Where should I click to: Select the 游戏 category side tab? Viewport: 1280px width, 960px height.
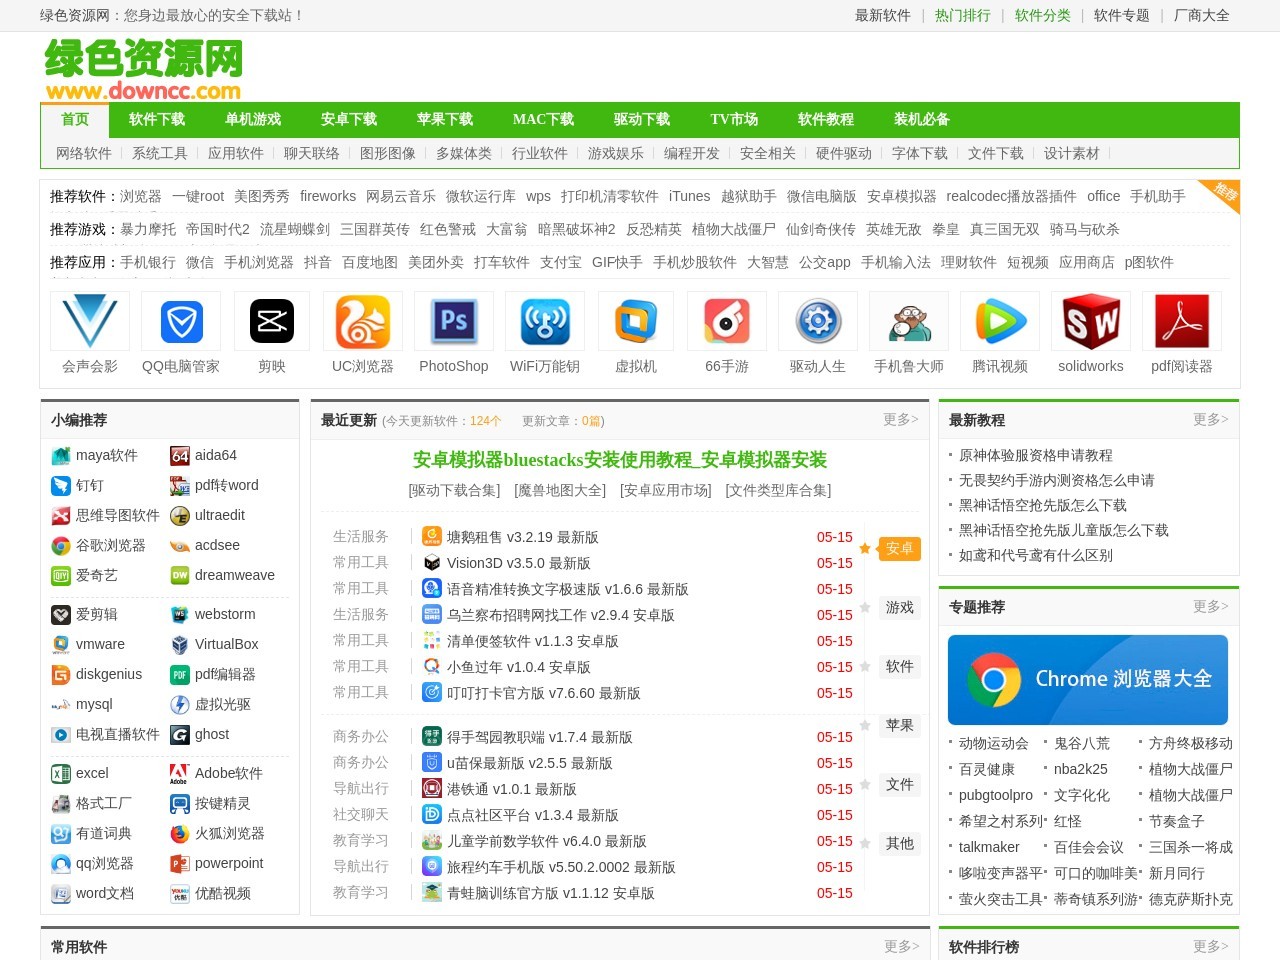click(x=899, y=607)
